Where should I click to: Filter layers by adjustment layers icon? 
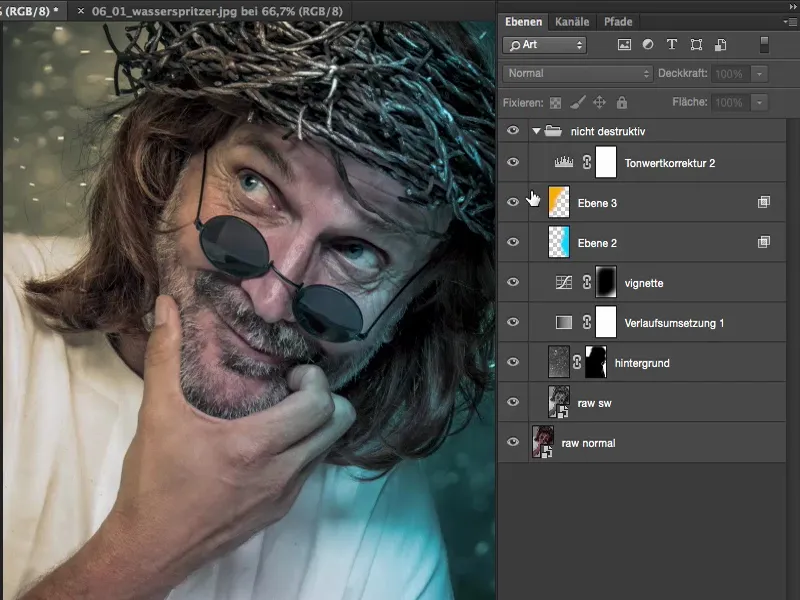[x=648, y=44]
